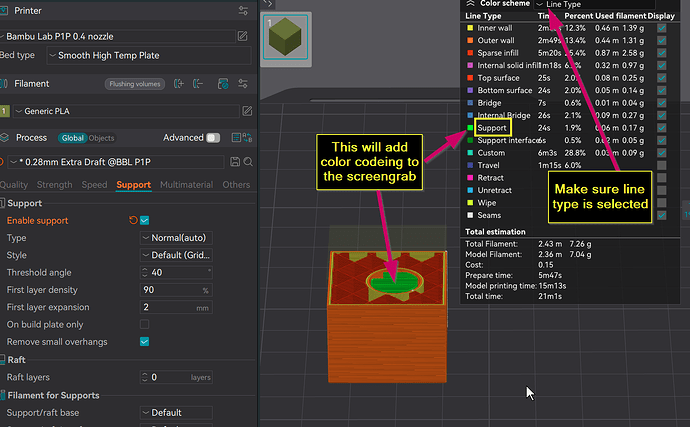Switch to the Speed tab
Viewport: 690px width, 427px height.
coord(94,185)
